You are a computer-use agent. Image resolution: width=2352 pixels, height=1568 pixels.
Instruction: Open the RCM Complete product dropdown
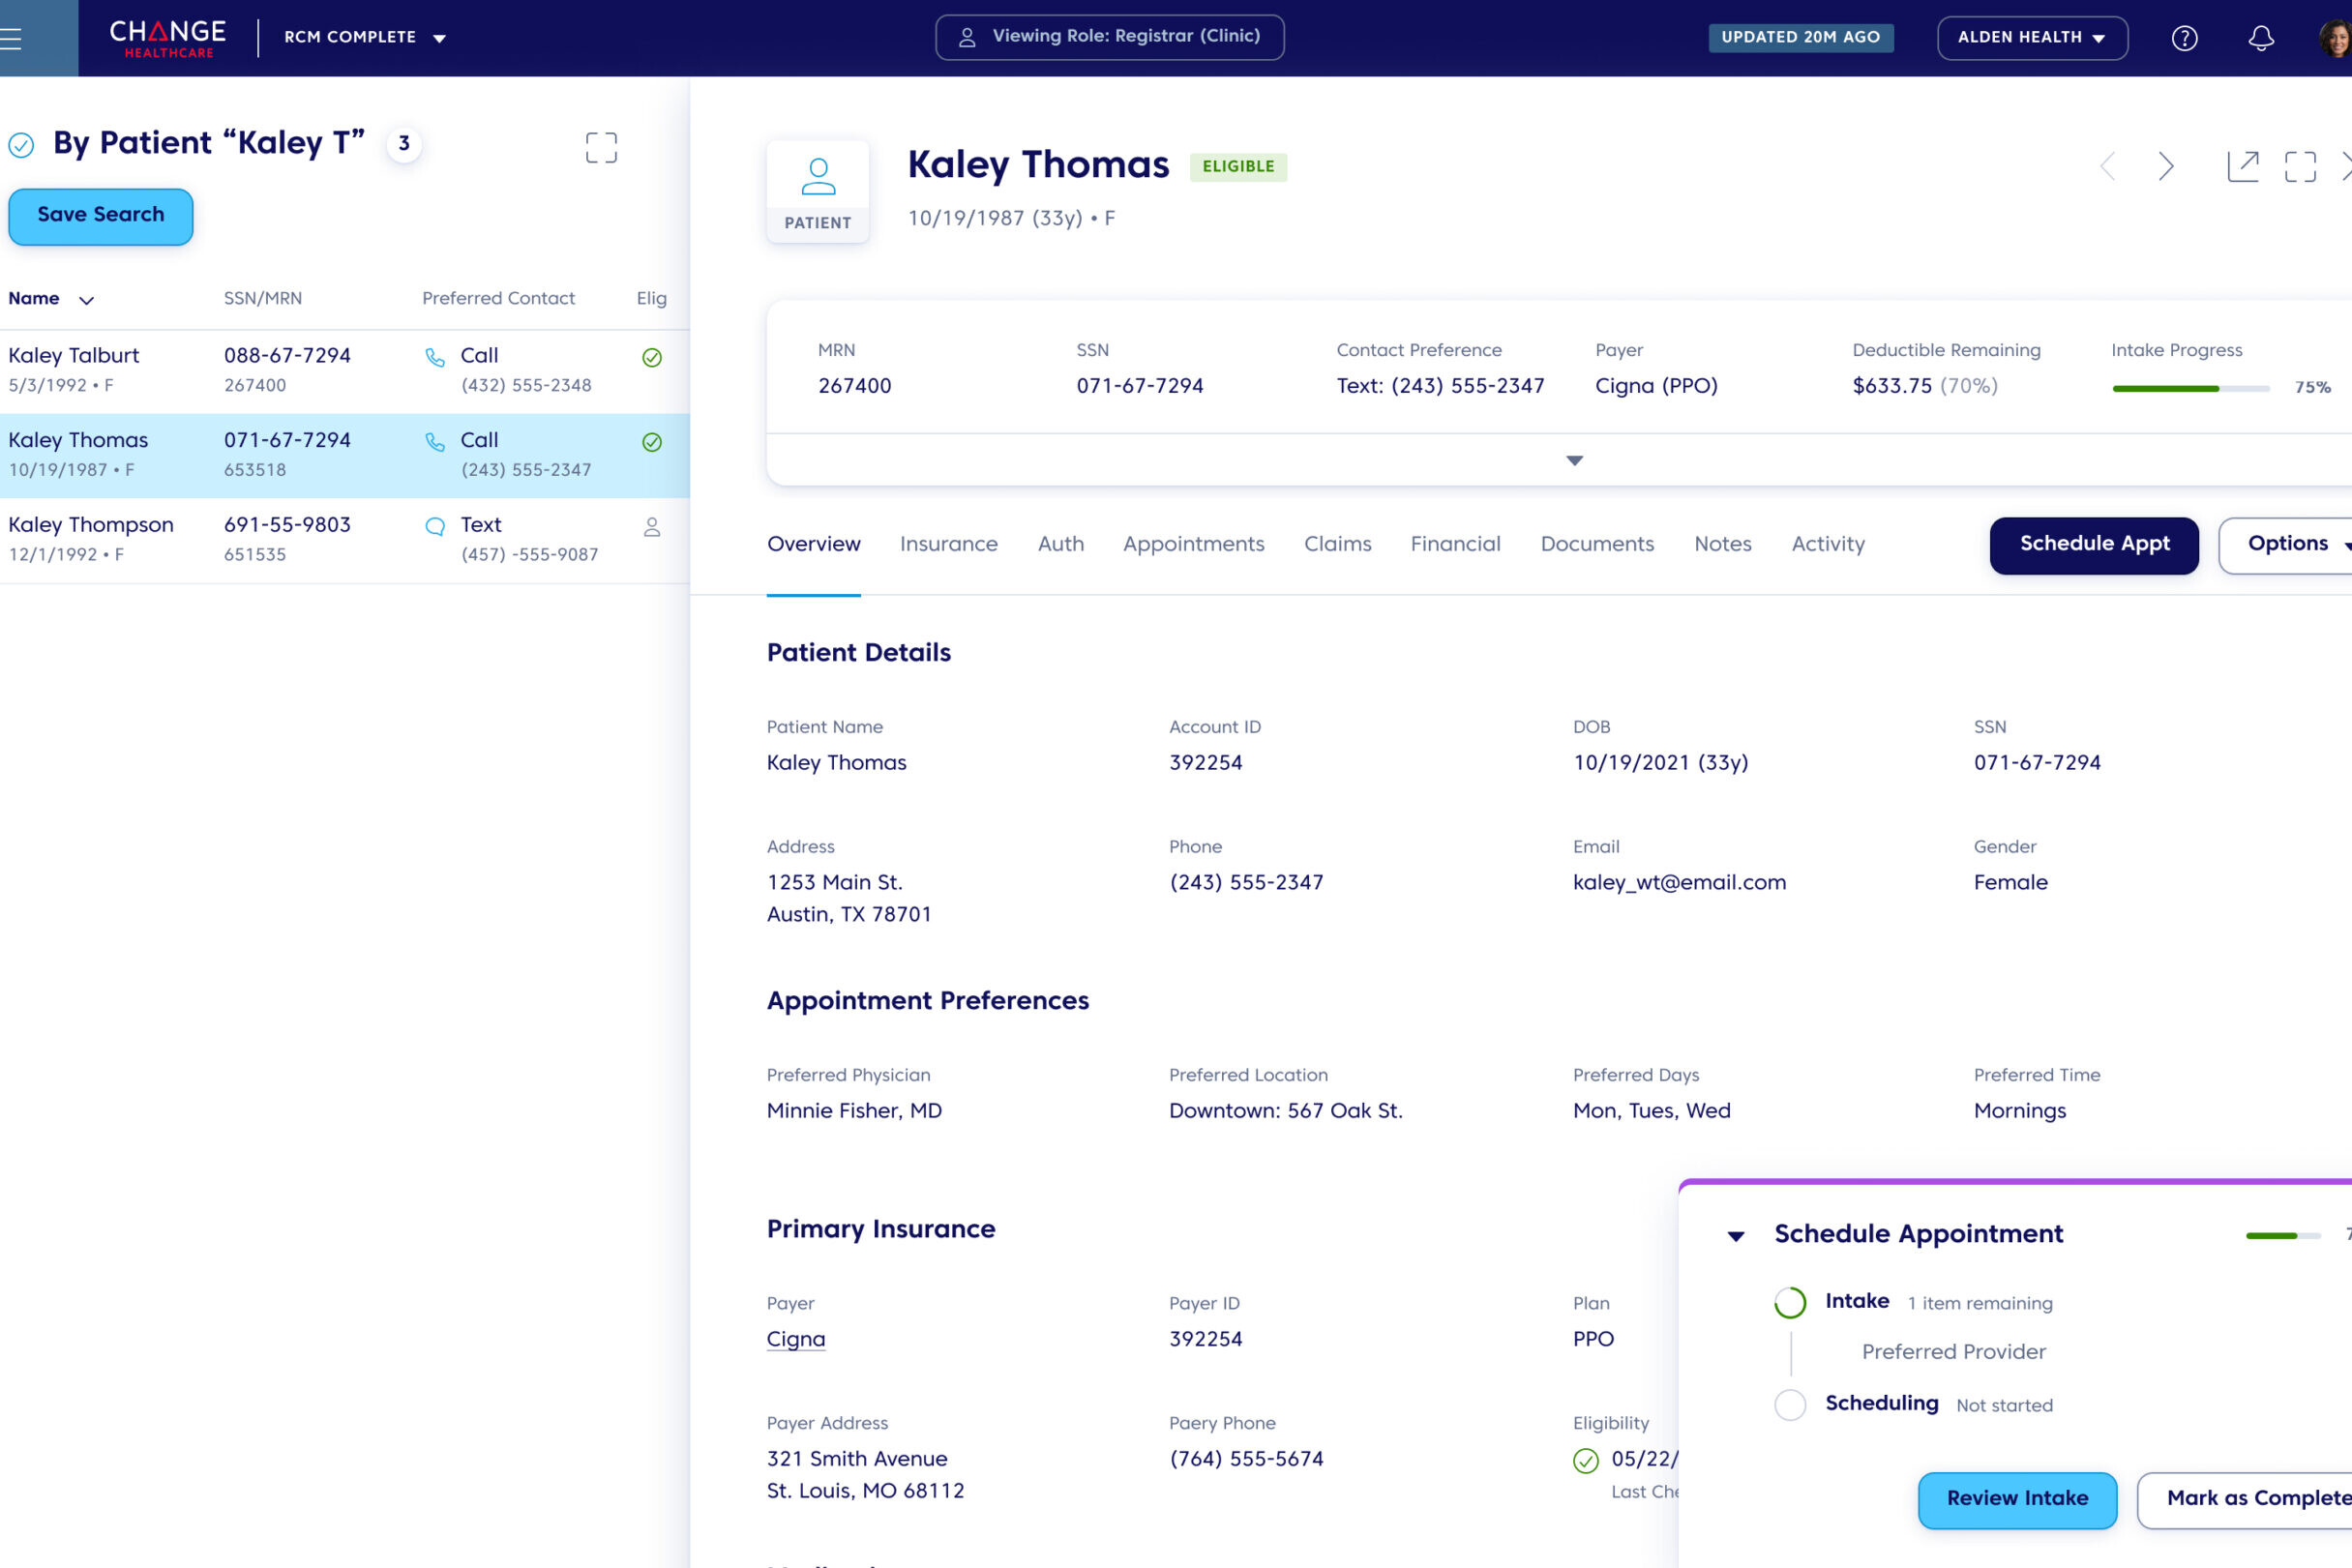click(365, 38)
